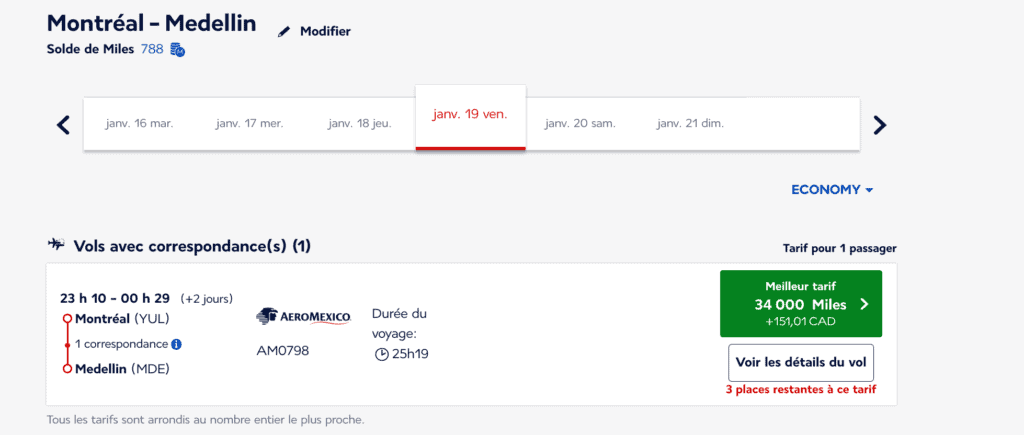Click the clock icon beside 25h19
The image size is (1024, 435).
point(381,354)
